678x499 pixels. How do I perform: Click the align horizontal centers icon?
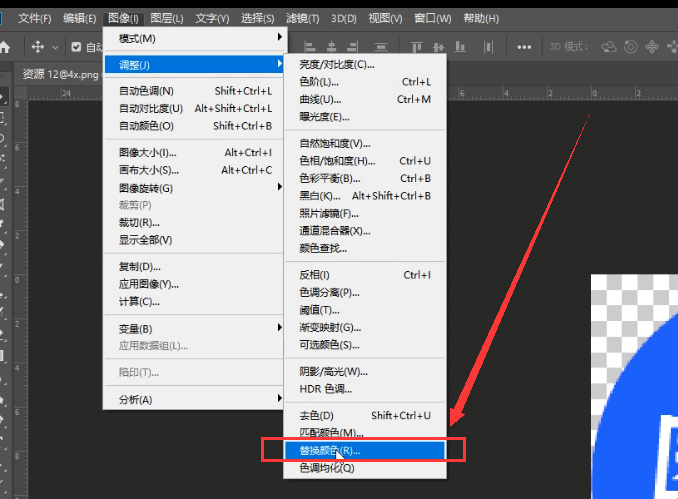(331, 47)
